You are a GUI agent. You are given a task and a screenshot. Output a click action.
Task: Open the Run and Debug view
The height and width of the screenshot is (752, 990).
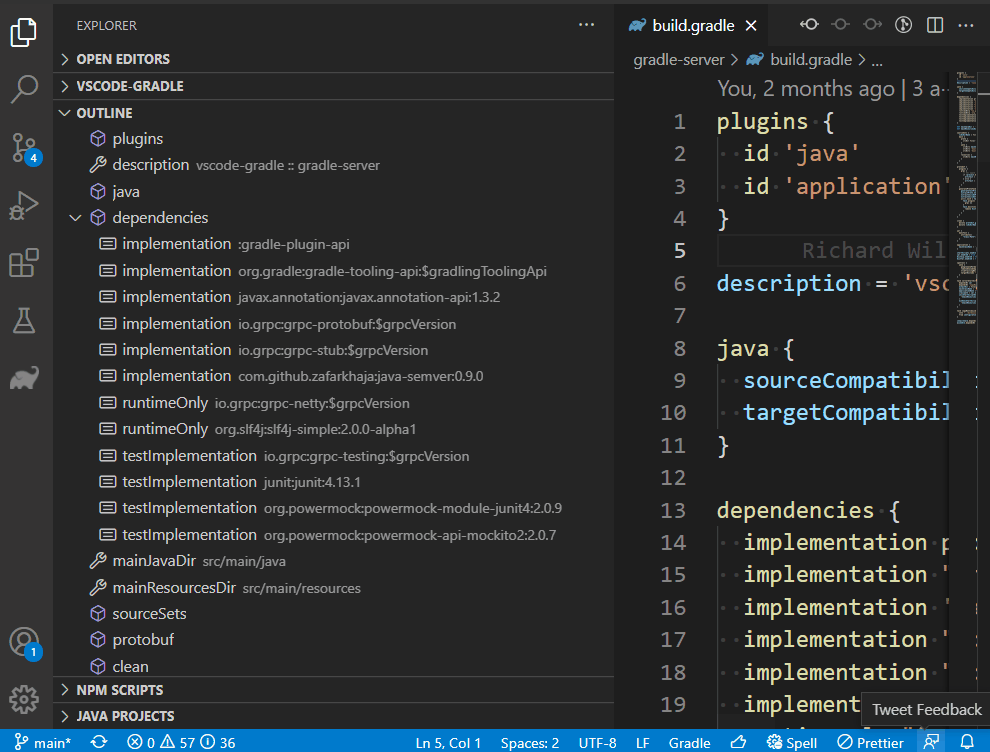pos(24,205)
